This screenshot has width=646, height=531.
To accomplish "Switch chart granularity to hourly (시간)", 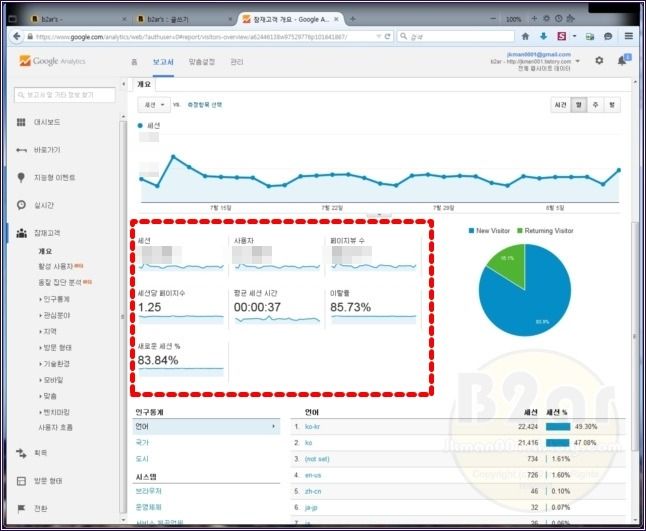I will pyautogui.click(x=560, y=105).
